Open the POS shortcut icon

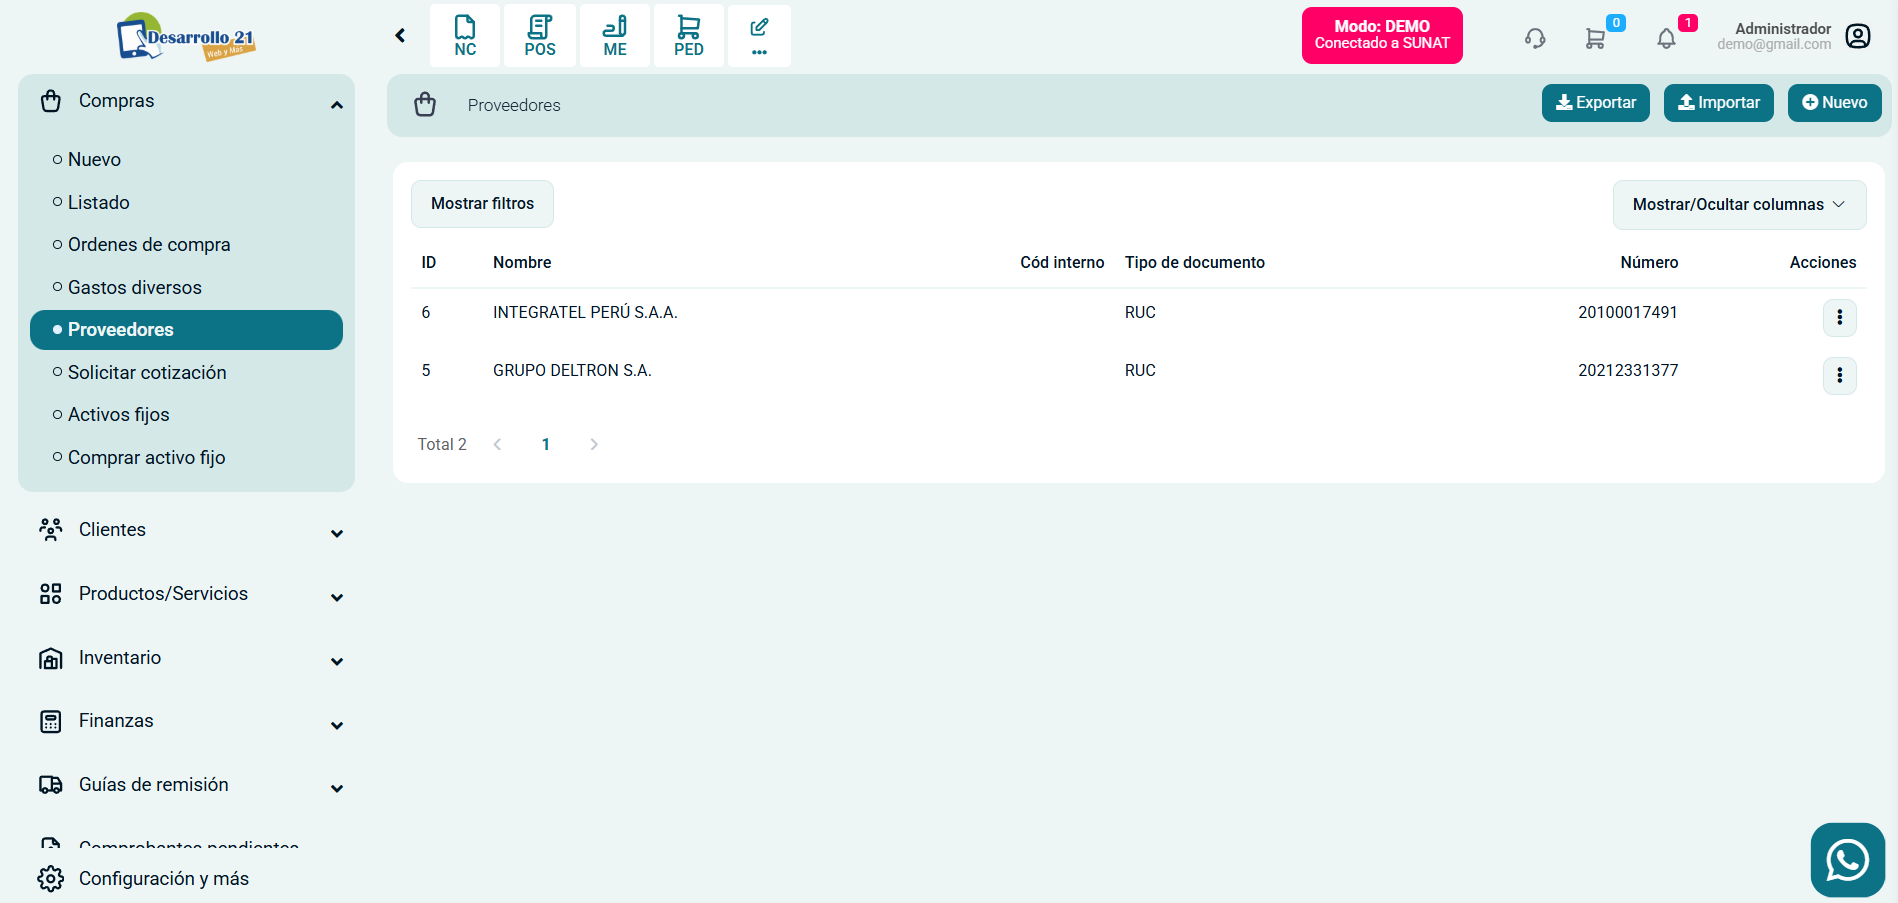pyautogui.click(x=540, y=36)
